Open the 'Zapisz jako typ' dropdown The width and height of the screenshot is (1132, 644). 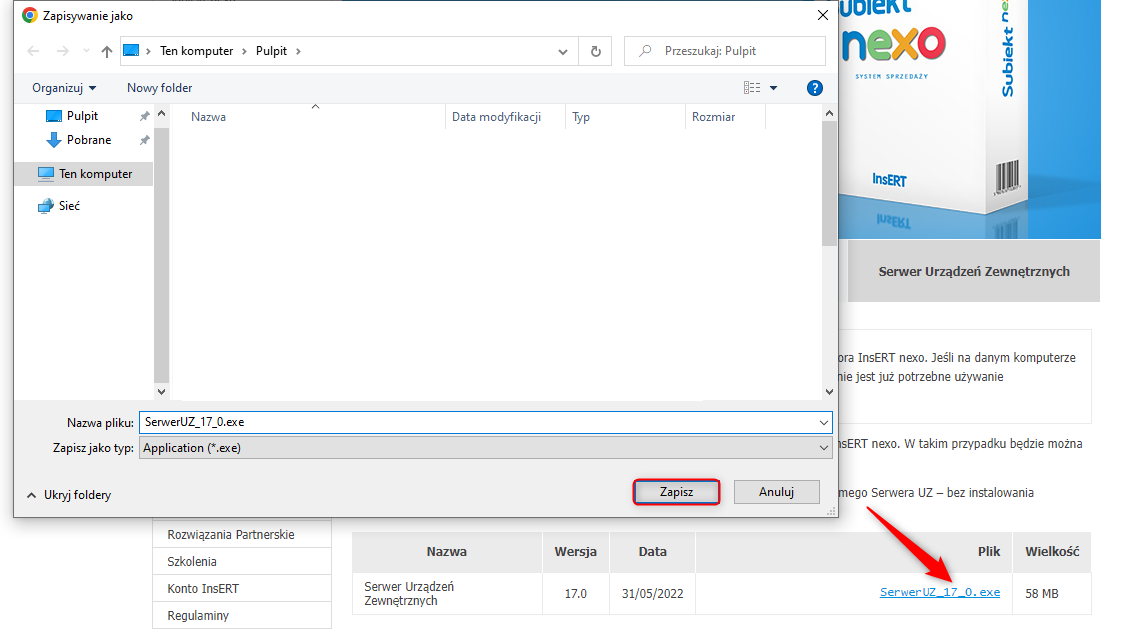pyautogui.click(x=486, y=448)
